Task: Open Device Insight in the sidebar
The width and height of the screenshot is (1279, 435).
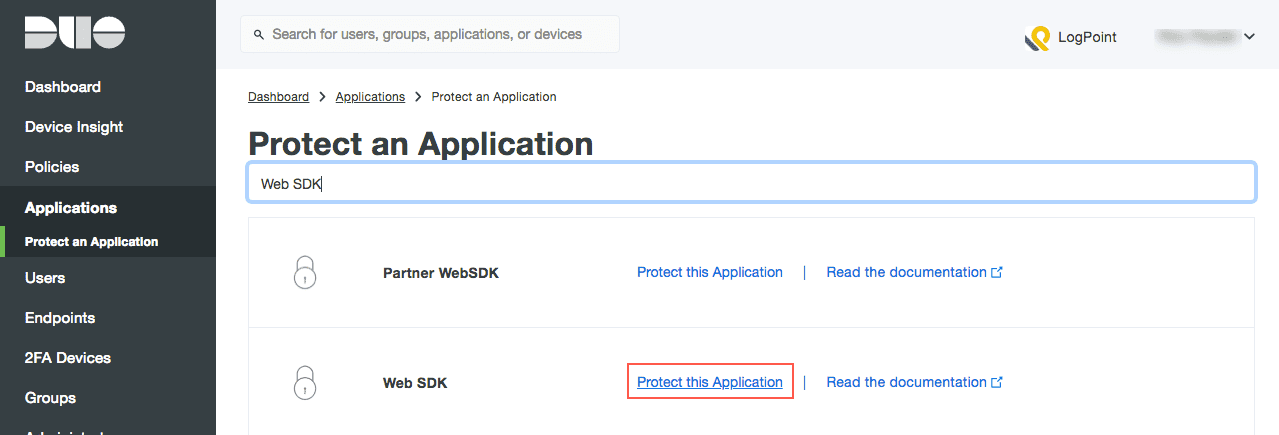Action: click(74, 127)
